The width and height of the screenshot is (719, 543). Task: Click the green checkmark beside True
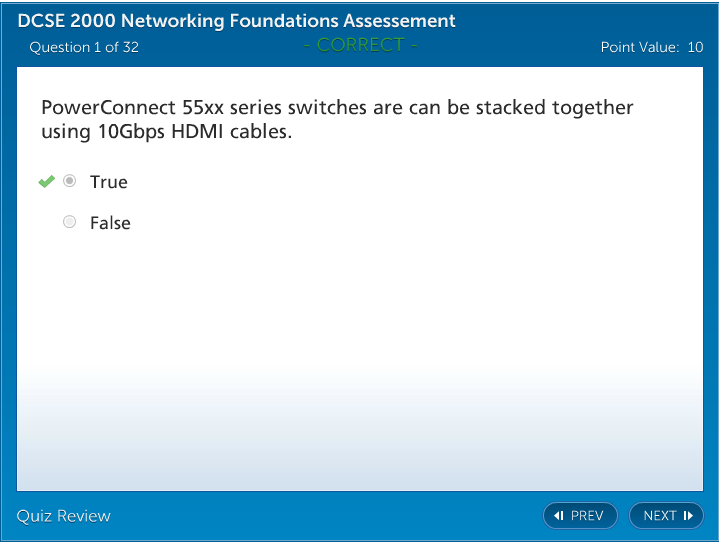46,181
